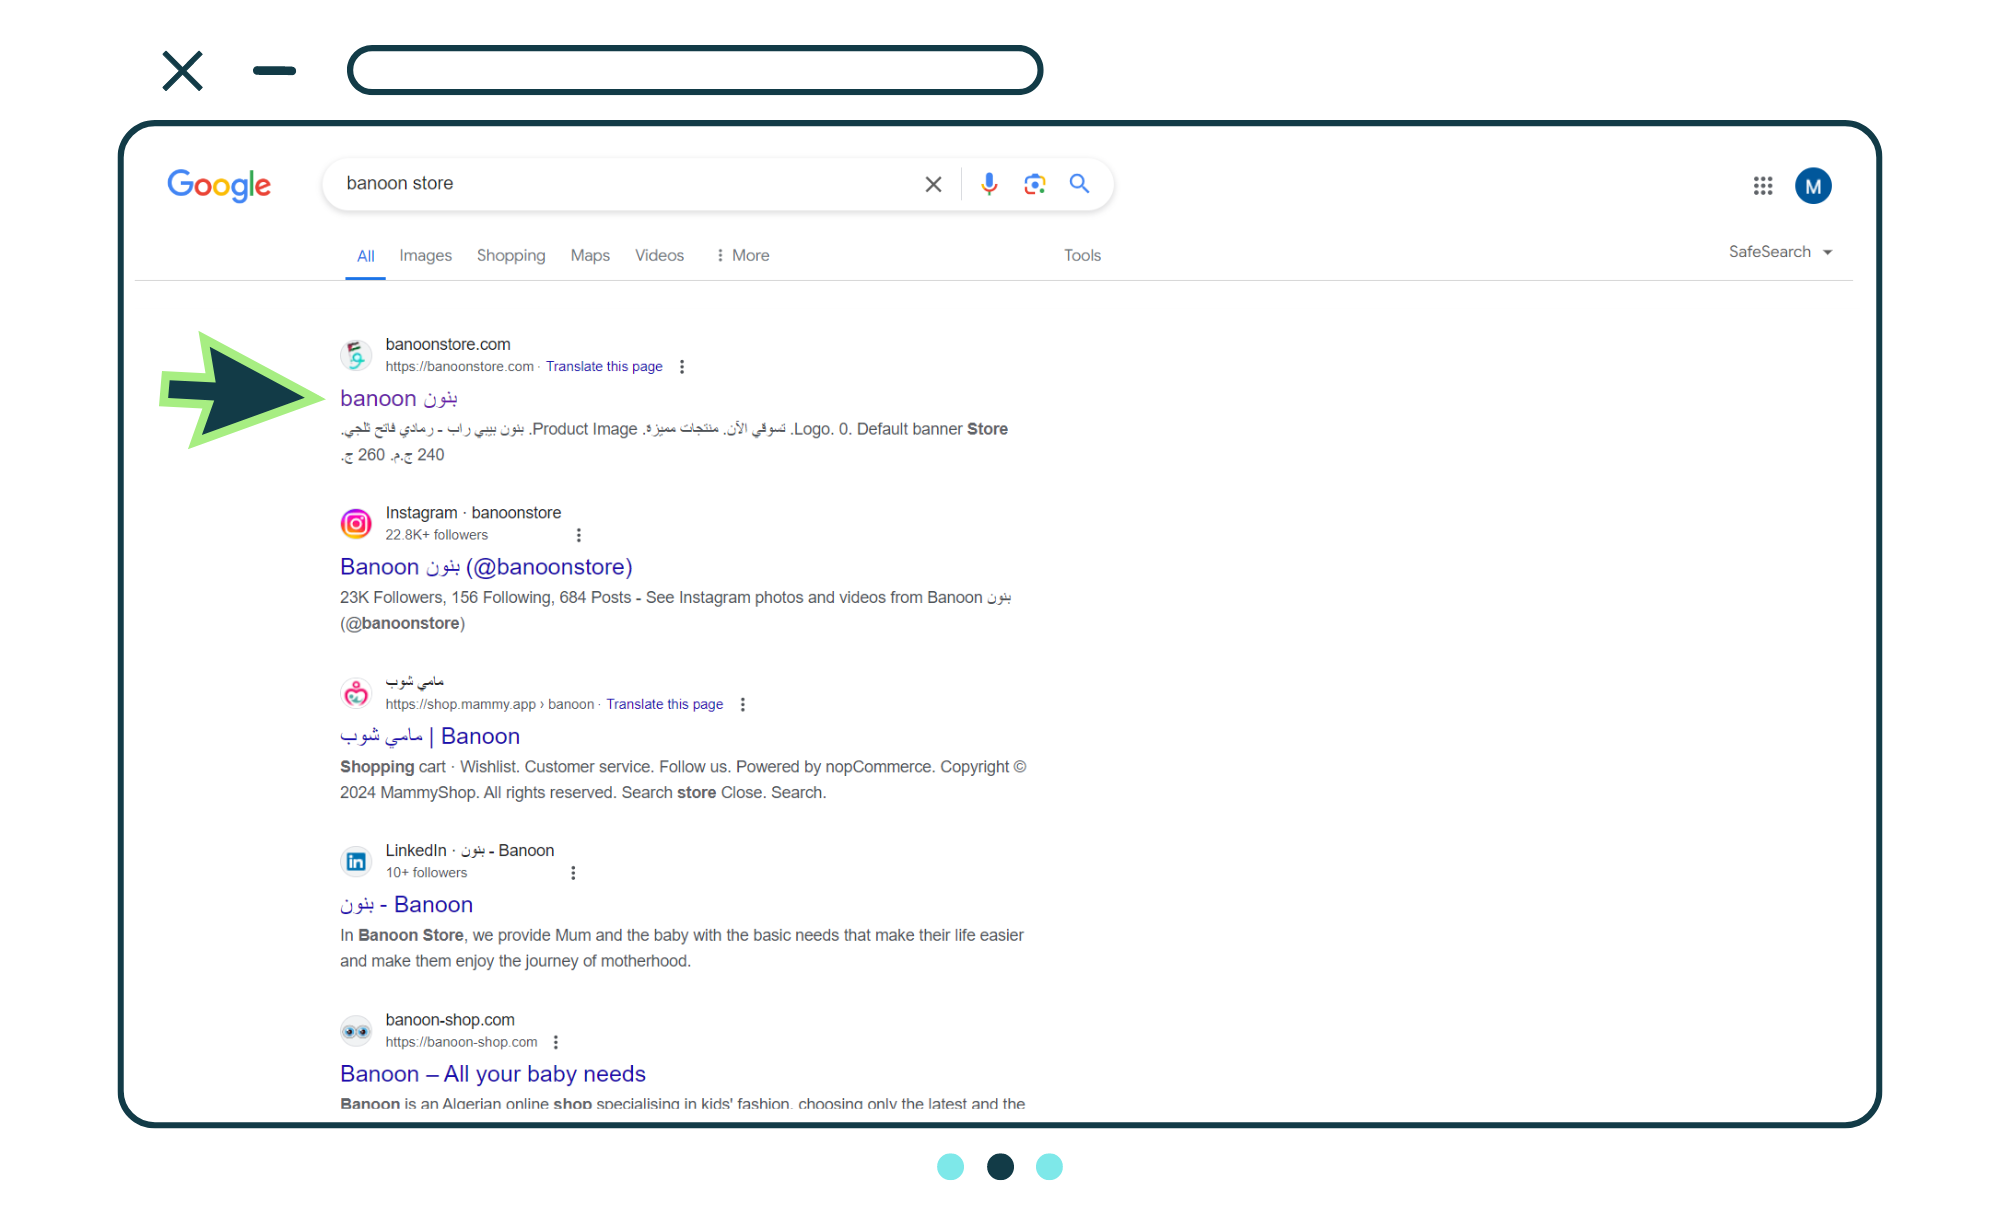
Task: Select the first light-teal carousel dot
Action: coord(950,1167)
